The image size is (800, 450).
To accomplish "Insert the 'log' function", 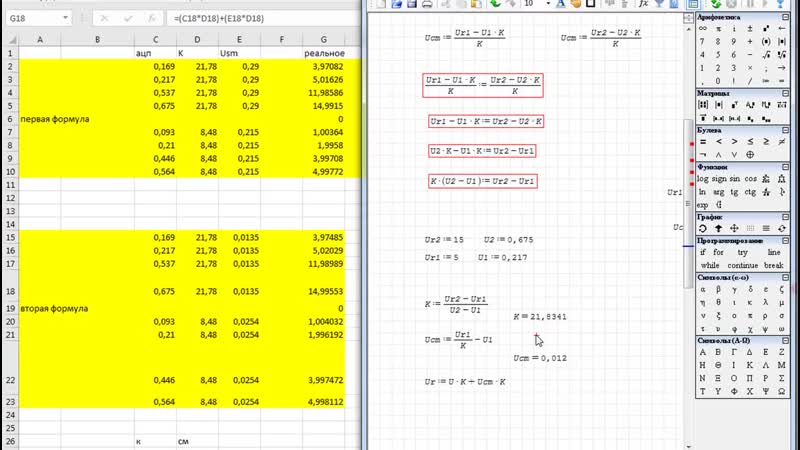I will coord(704,178).
